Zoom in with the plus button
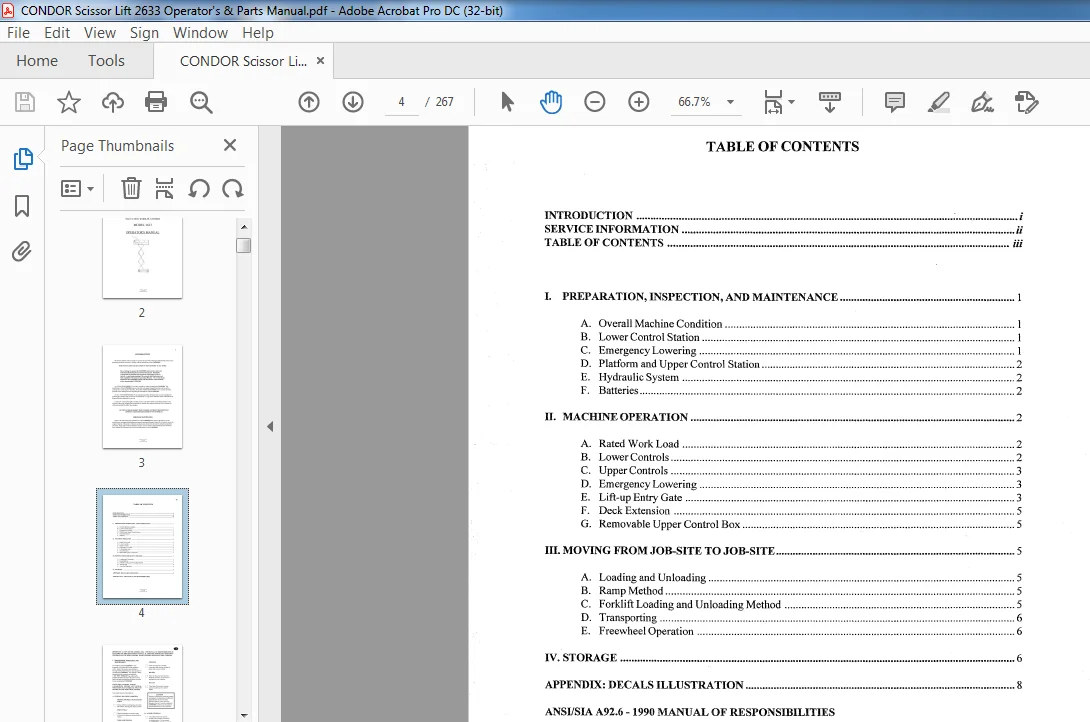 (638, 102)
